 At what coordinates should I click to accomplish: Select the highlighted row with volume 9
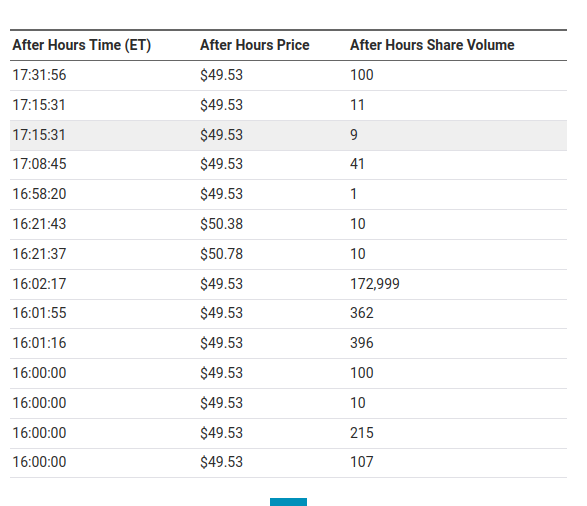point(288,135)
